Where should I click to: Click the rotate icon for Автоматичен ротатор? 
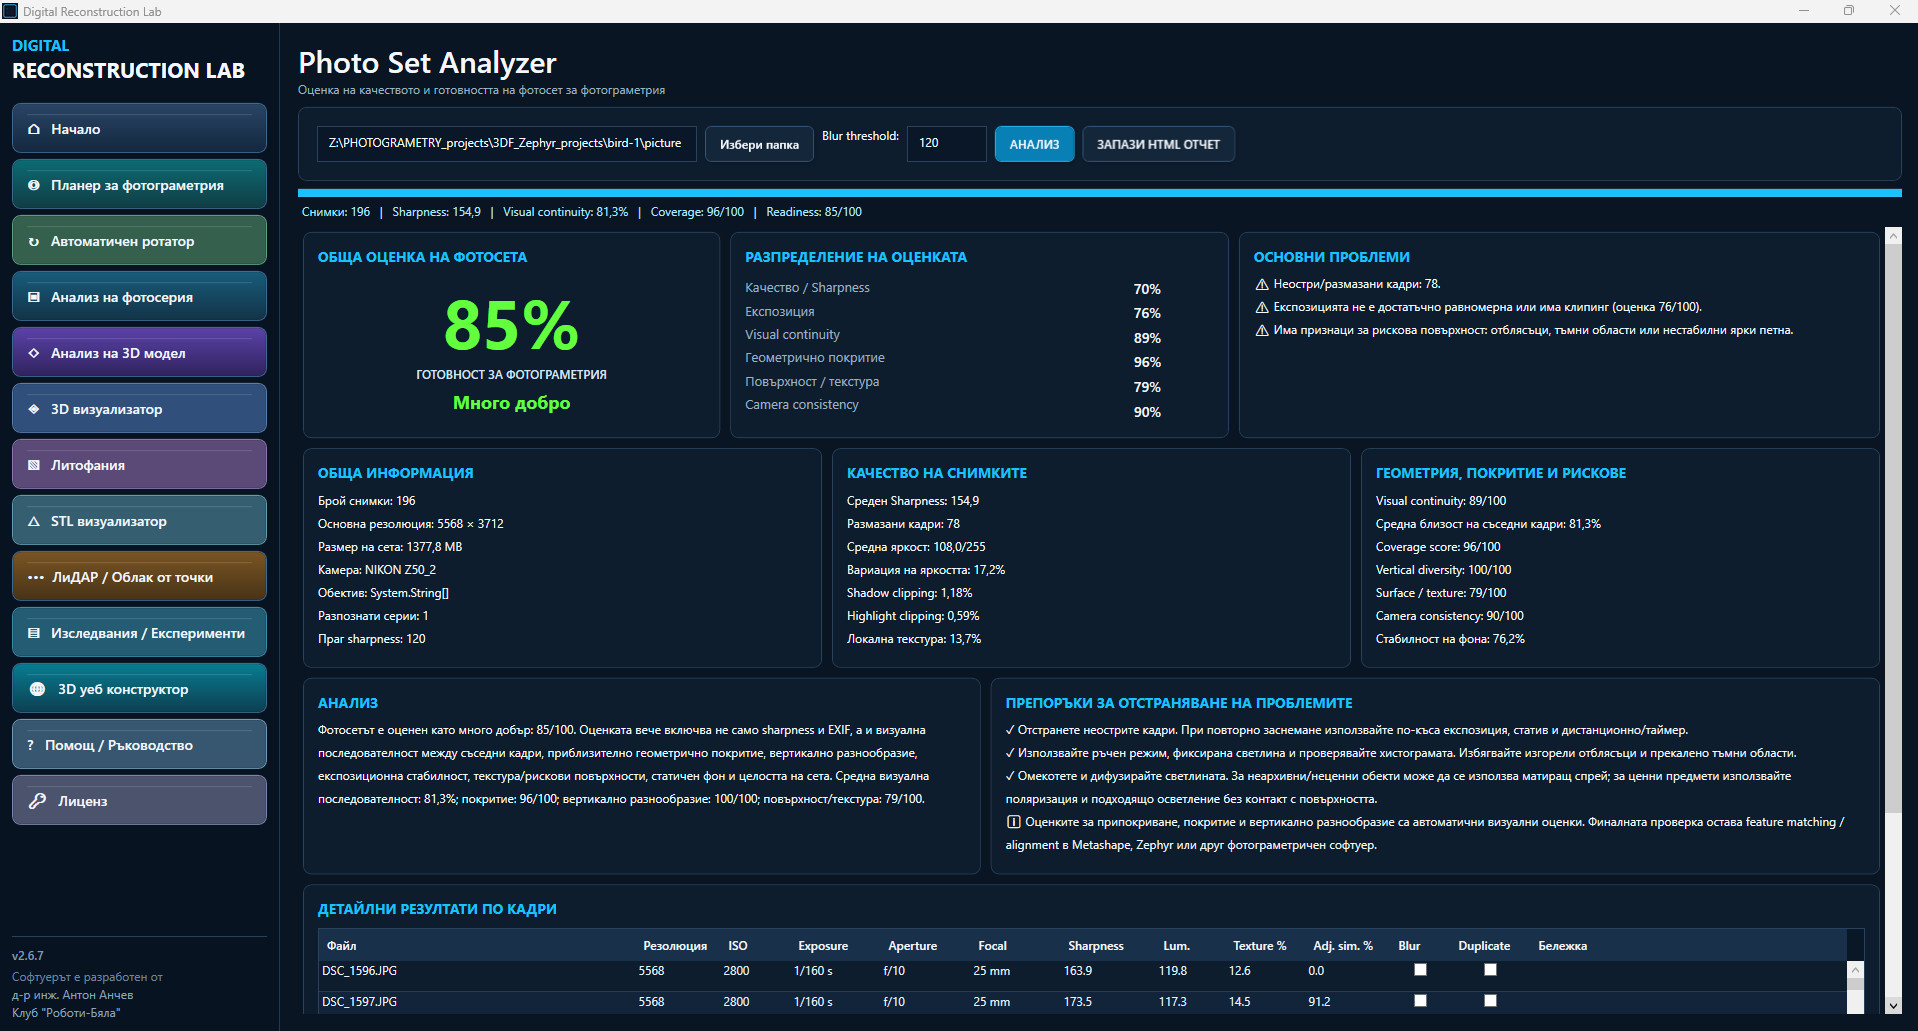tap(34, 241)
